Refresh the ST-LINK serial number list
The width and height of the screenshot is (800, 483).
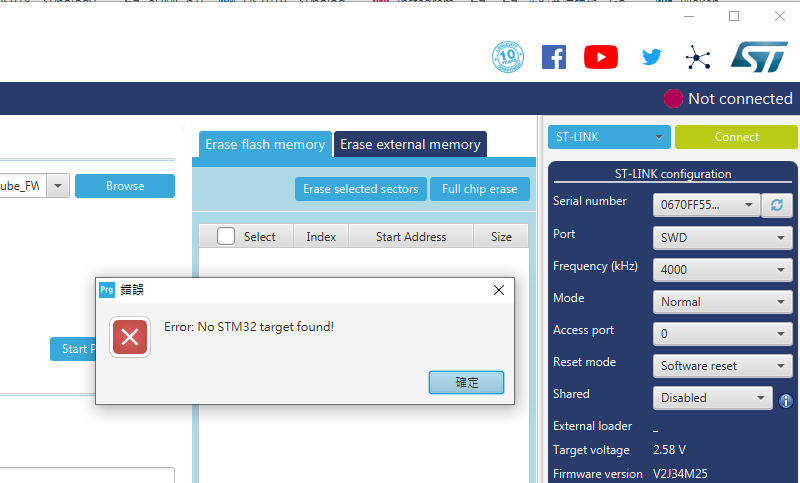tap(777, 205)
